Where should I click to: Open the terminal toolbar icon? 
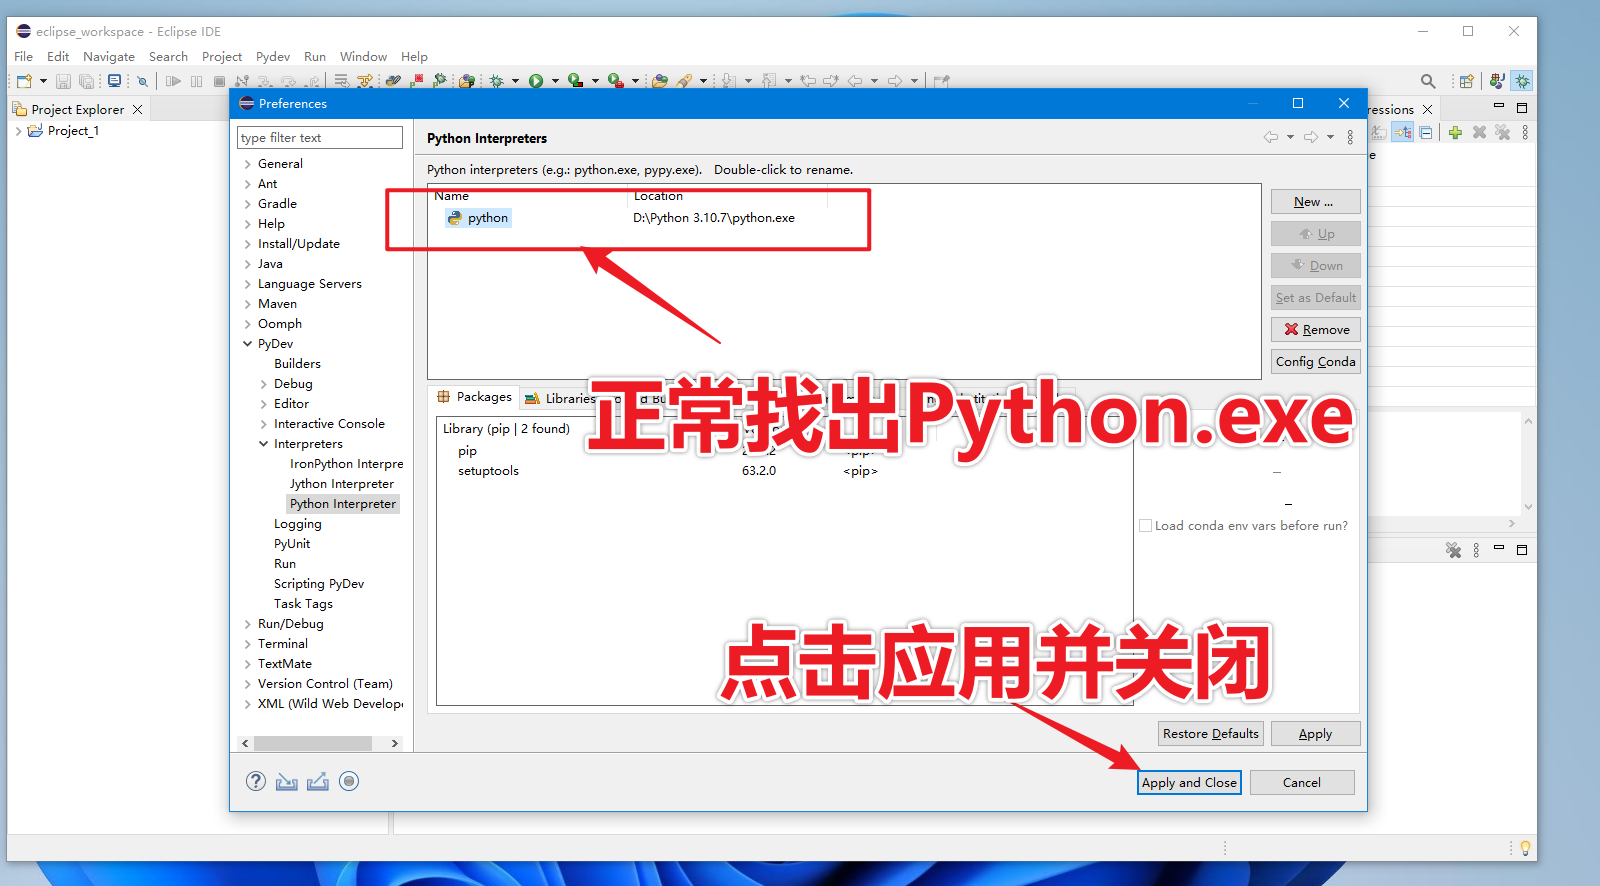click(x=114, y=81)
